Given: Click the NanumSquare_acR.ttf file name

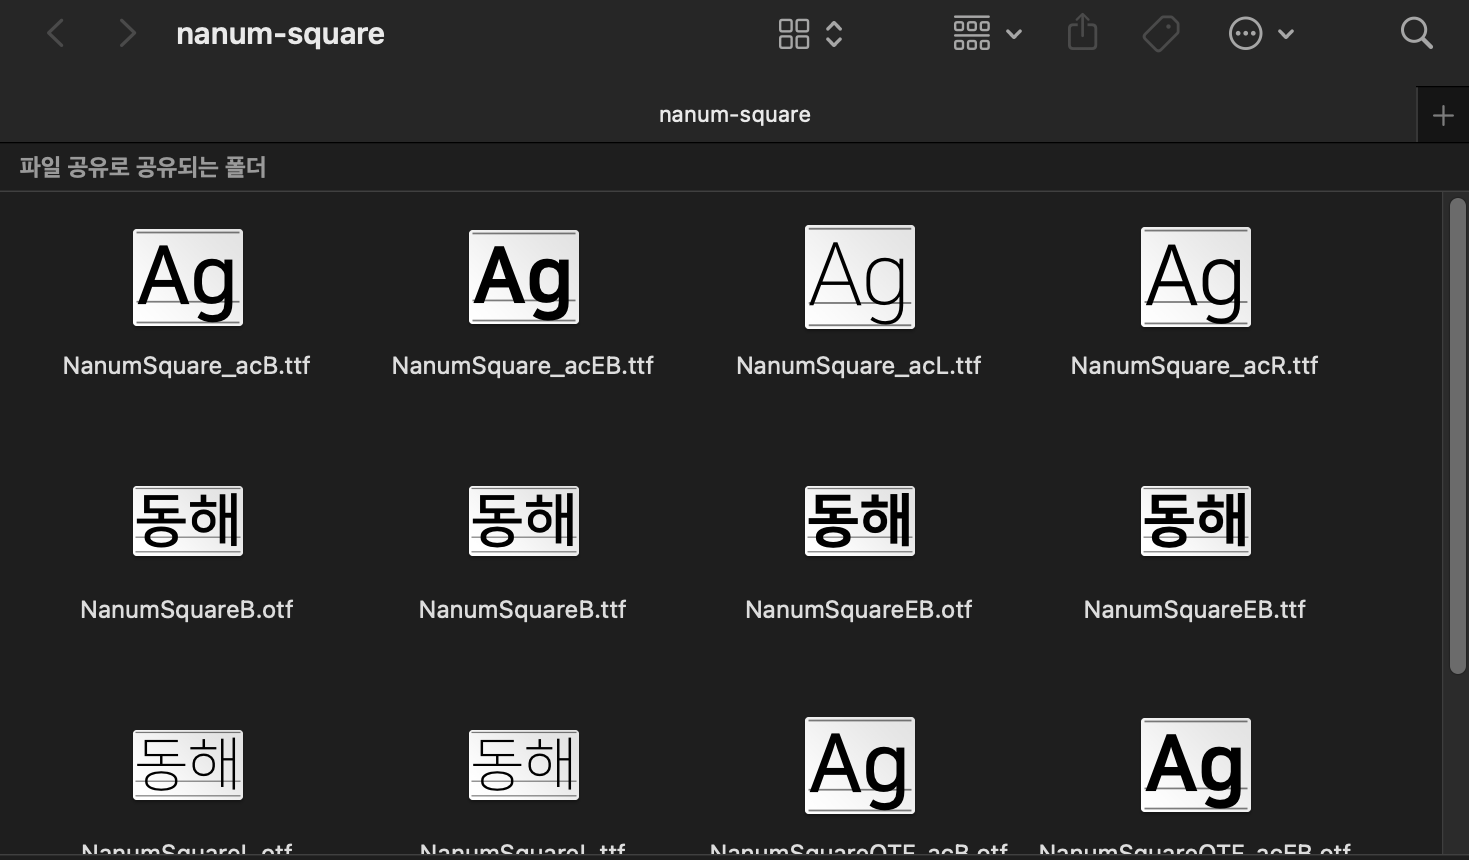Looking at the screenshot, I should [1195, 366].
